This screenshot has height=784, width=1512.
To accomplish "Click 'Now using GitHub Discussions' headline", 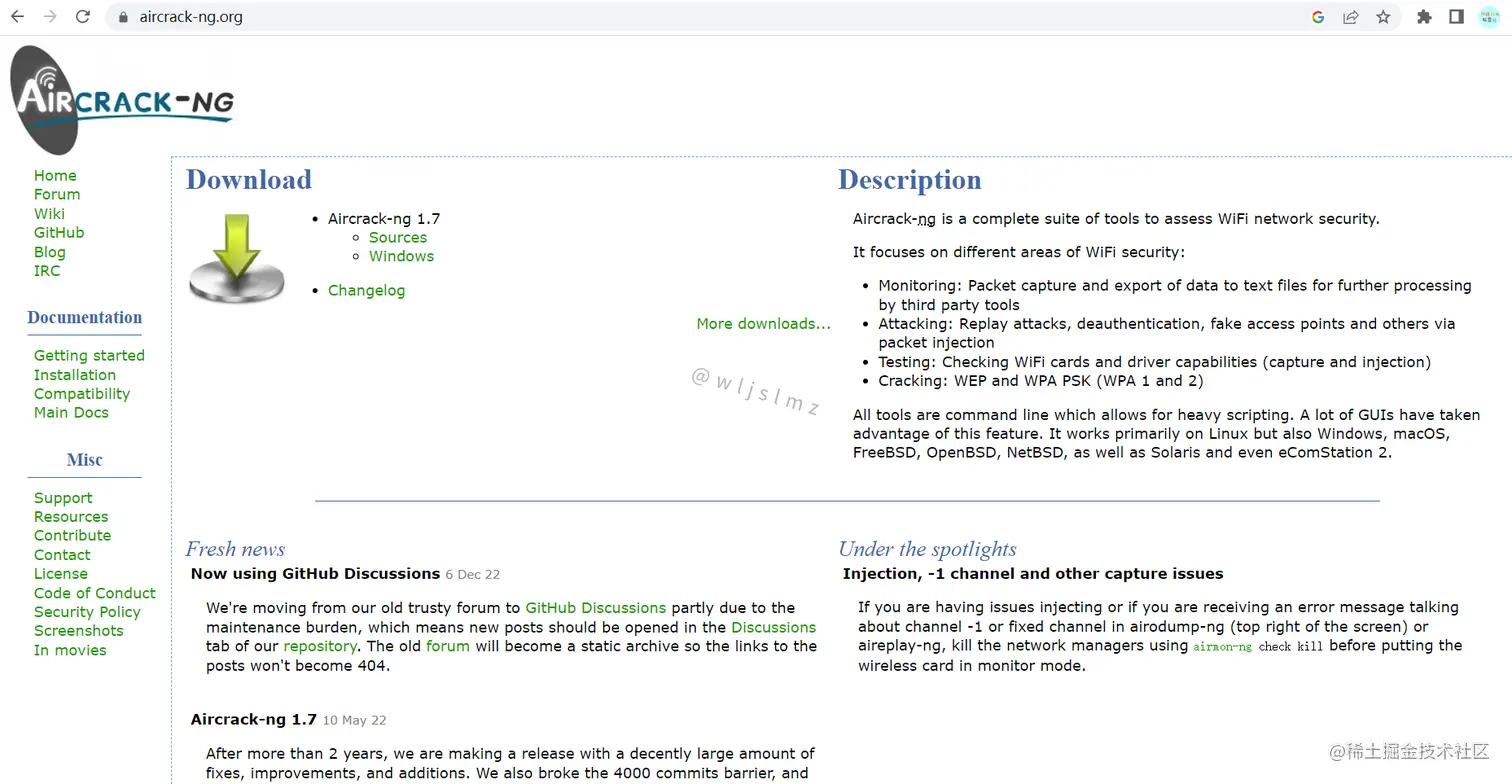I will pos(315,574).
